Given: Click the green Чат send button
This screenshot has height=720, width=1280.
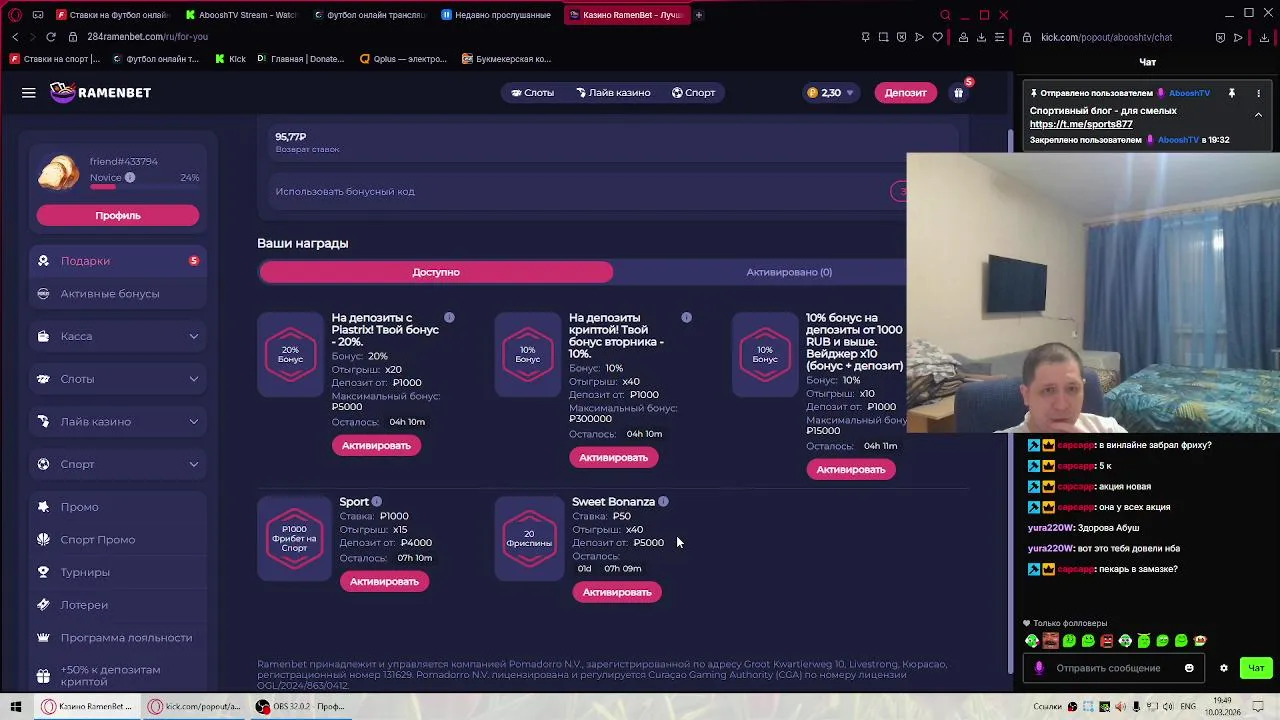Looking at the screenshot, I should click(x=1256, y=668).
